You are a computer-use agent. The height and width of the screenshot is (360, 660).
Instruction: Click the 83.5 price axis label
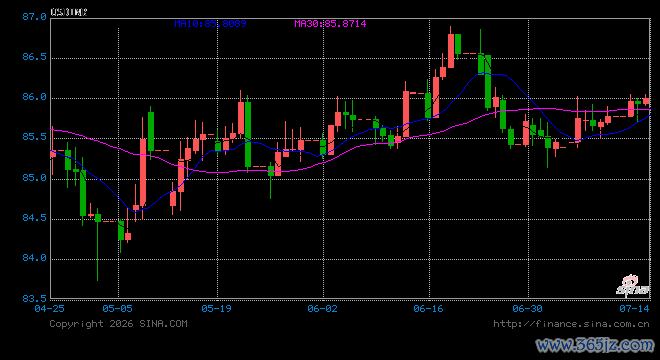coord(34,299)
